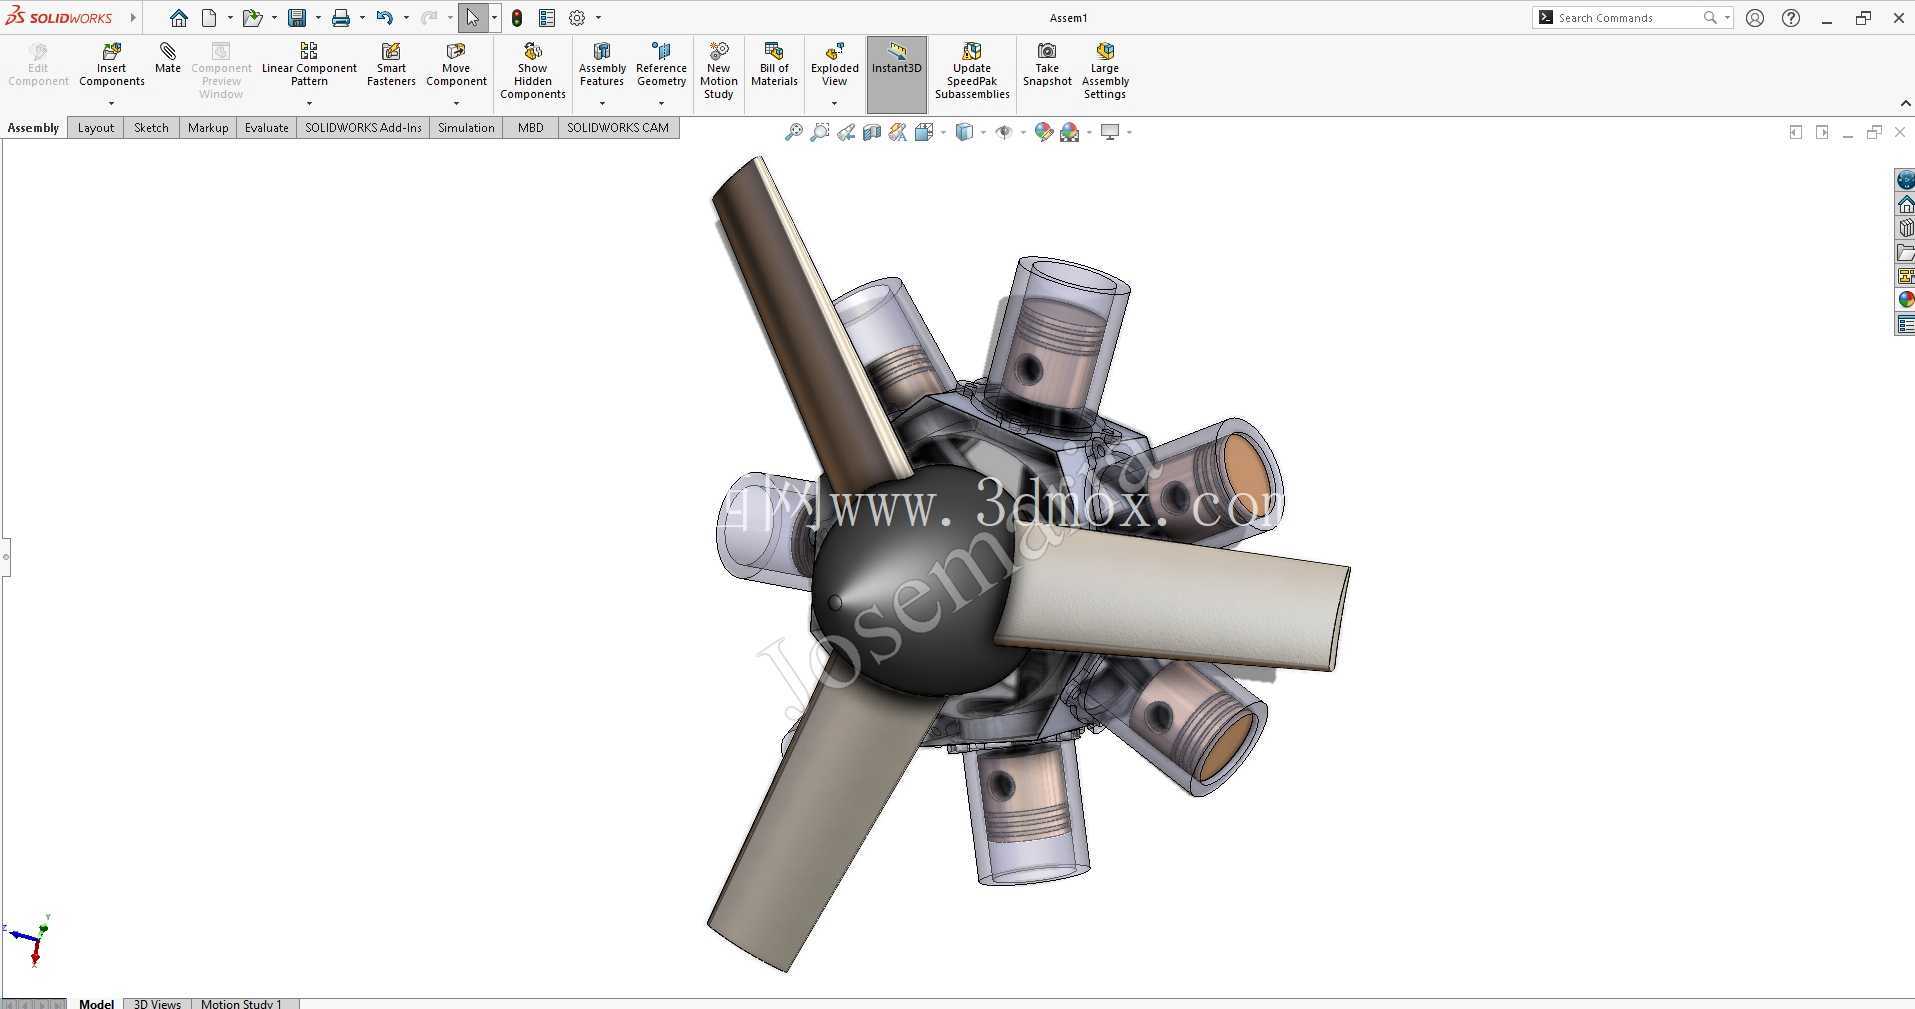Expand the Exploded View dropdown arrow
The height and width of the screenshot is (1009, 1915).
click(x=834, y=103)
